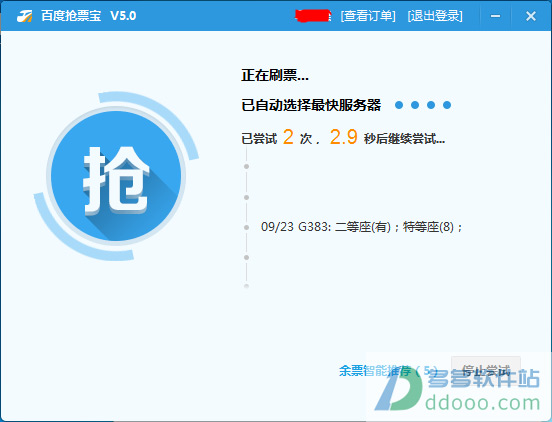This screenshot has height=422, width=552.
Task: Click the orange attempt count 2
Action: (288, 137)
